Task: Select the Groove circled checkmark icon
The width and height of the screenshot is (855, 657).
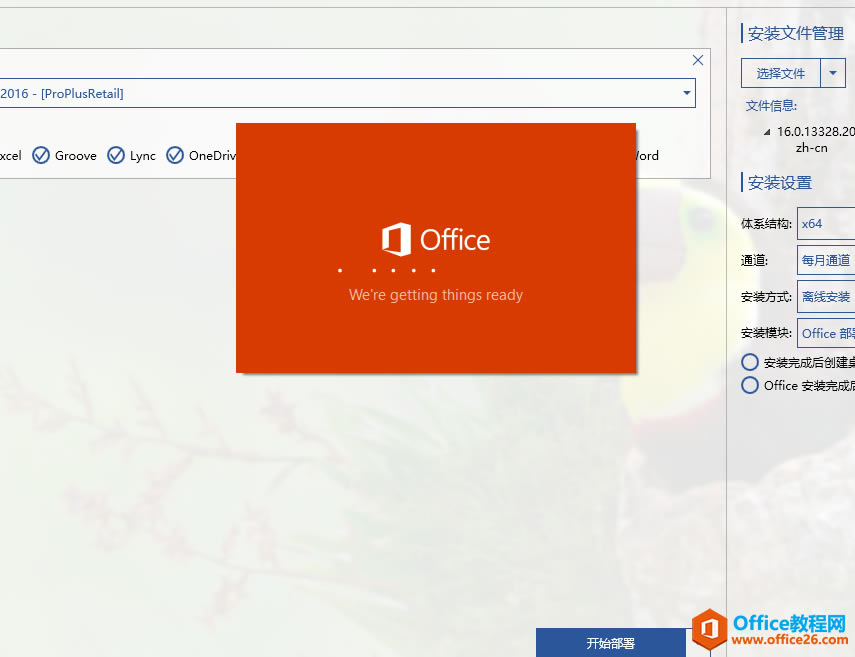Action: click(41, 155)
